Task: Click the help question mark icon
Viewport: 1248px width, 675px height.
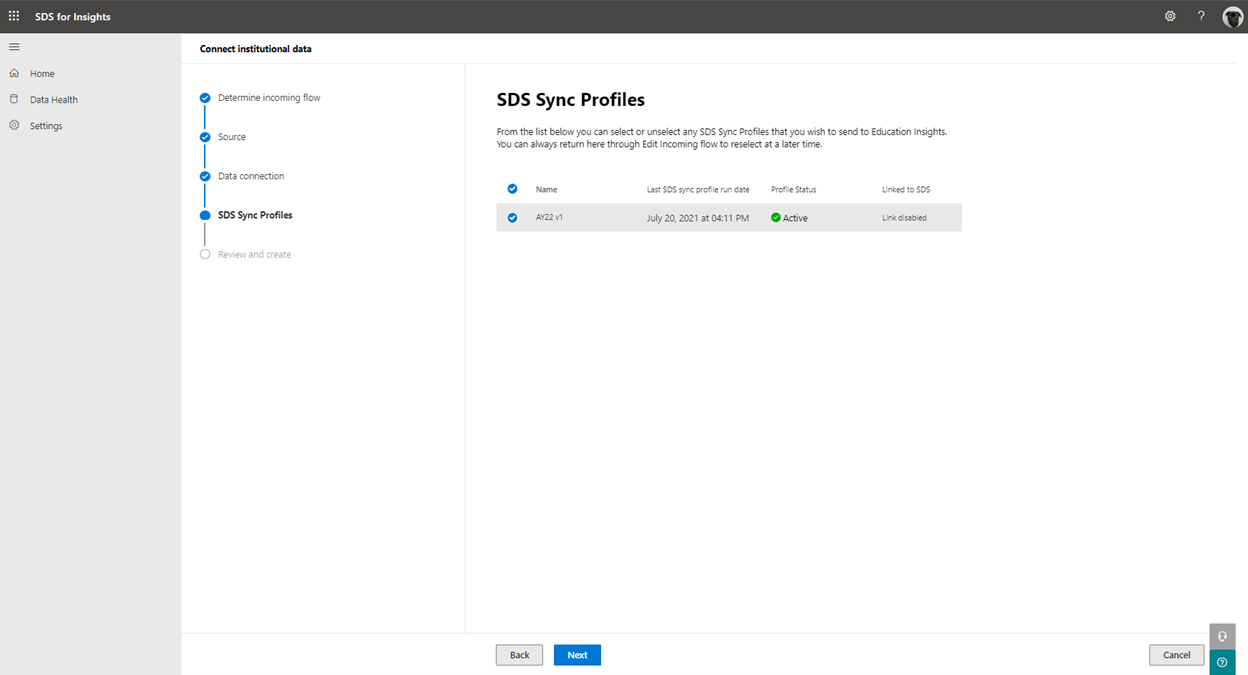Action: [1201, 16]
